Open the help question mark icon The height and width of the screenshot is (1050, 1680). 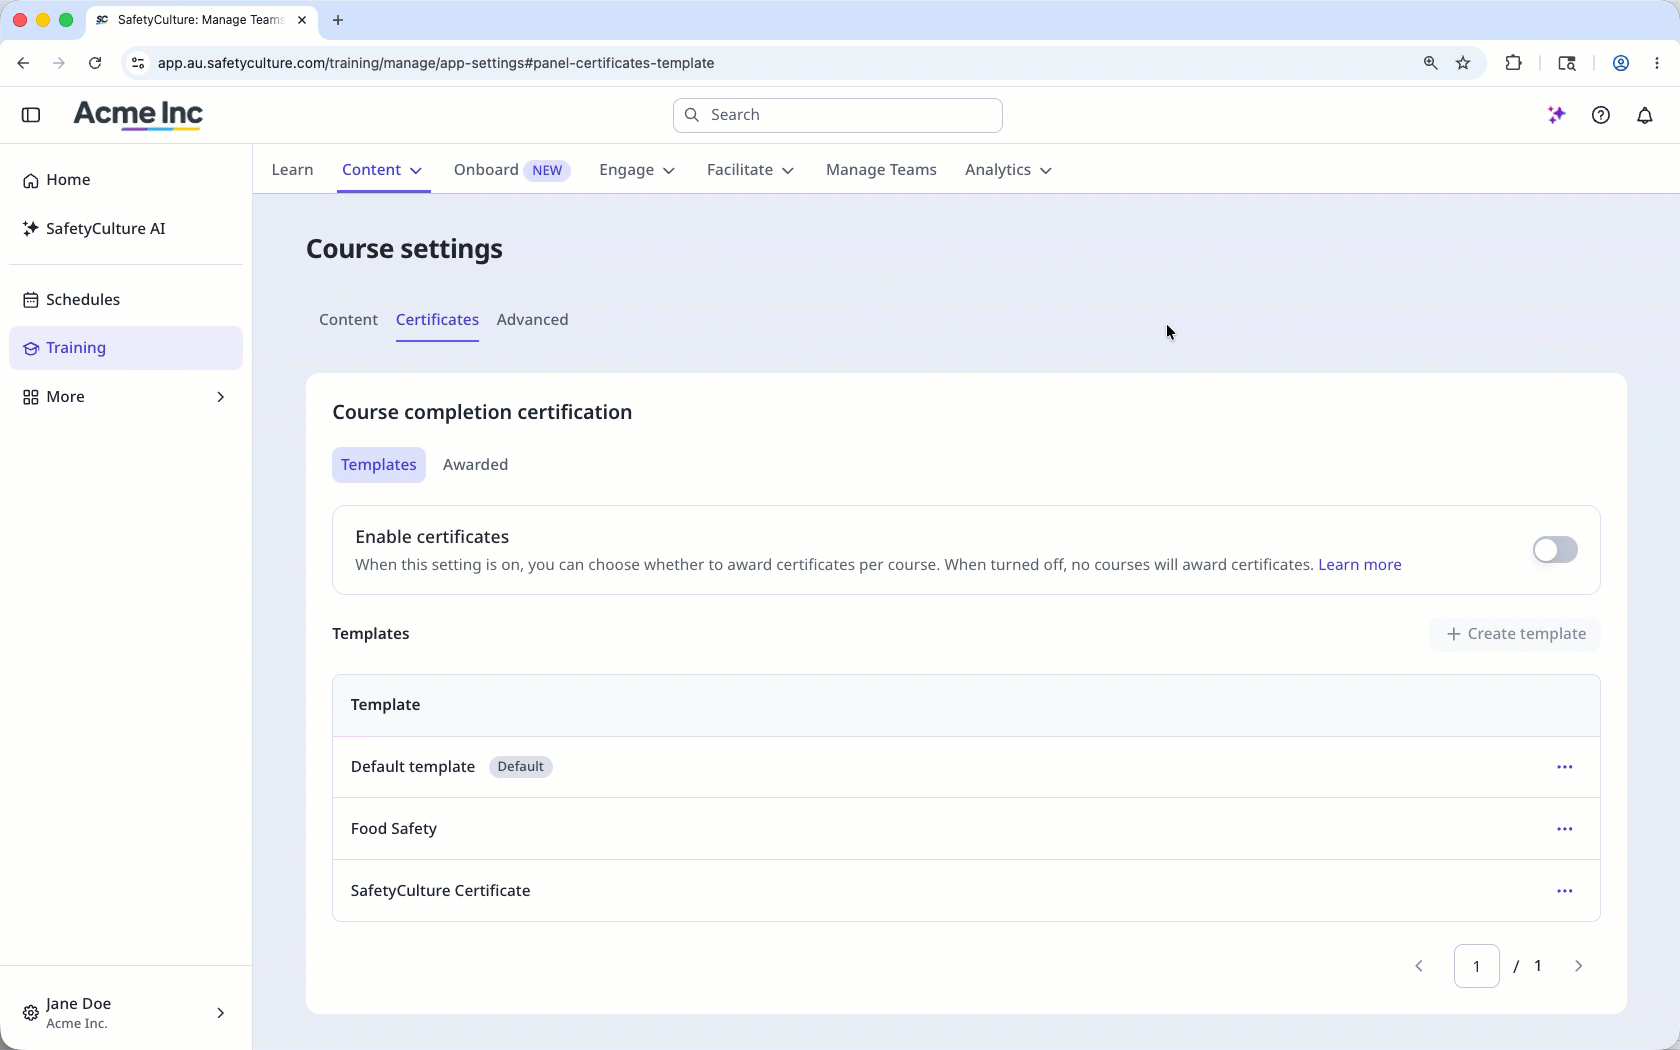tap(1601, 115)
